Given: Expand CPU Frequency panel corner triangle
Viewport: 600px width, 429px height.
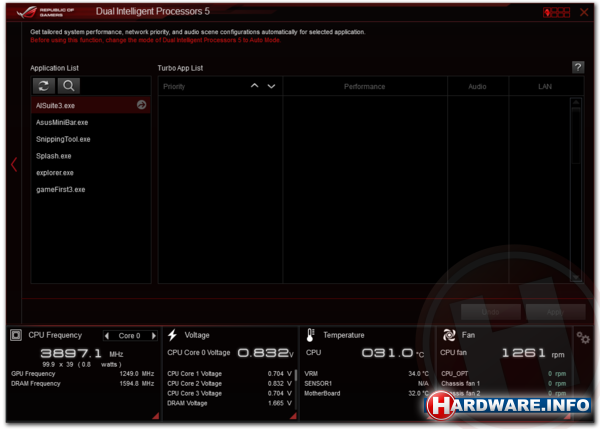Looking at the screenshot, I should point(156,416).
